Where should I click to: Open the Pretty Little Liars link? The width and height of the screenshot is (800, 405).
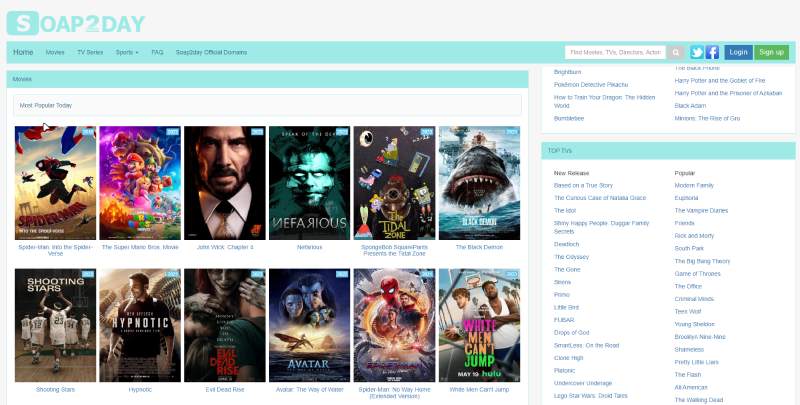coord(696,362)
